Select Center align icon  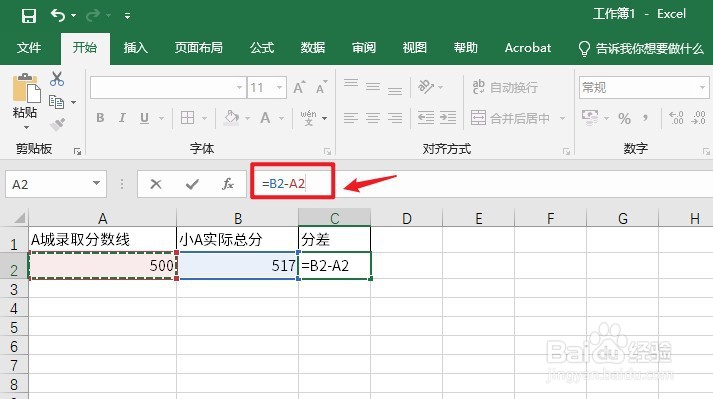click(373, 118)
